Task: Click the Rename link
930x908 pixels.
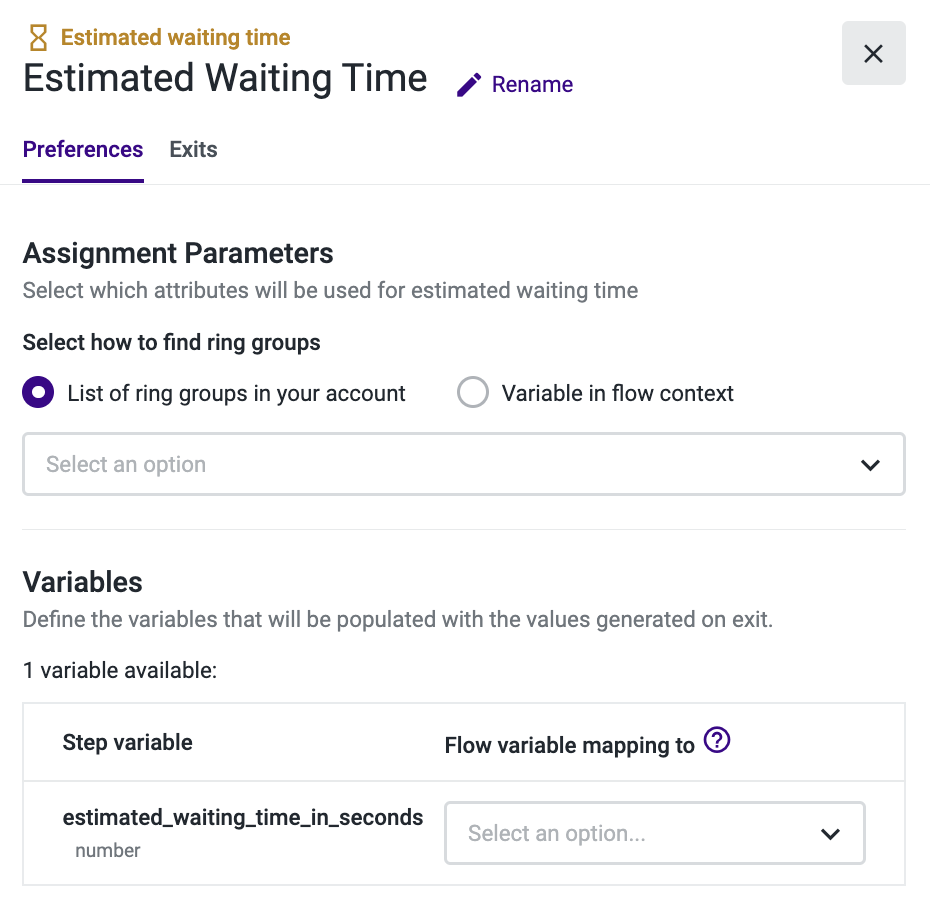Action: (532, 85)
